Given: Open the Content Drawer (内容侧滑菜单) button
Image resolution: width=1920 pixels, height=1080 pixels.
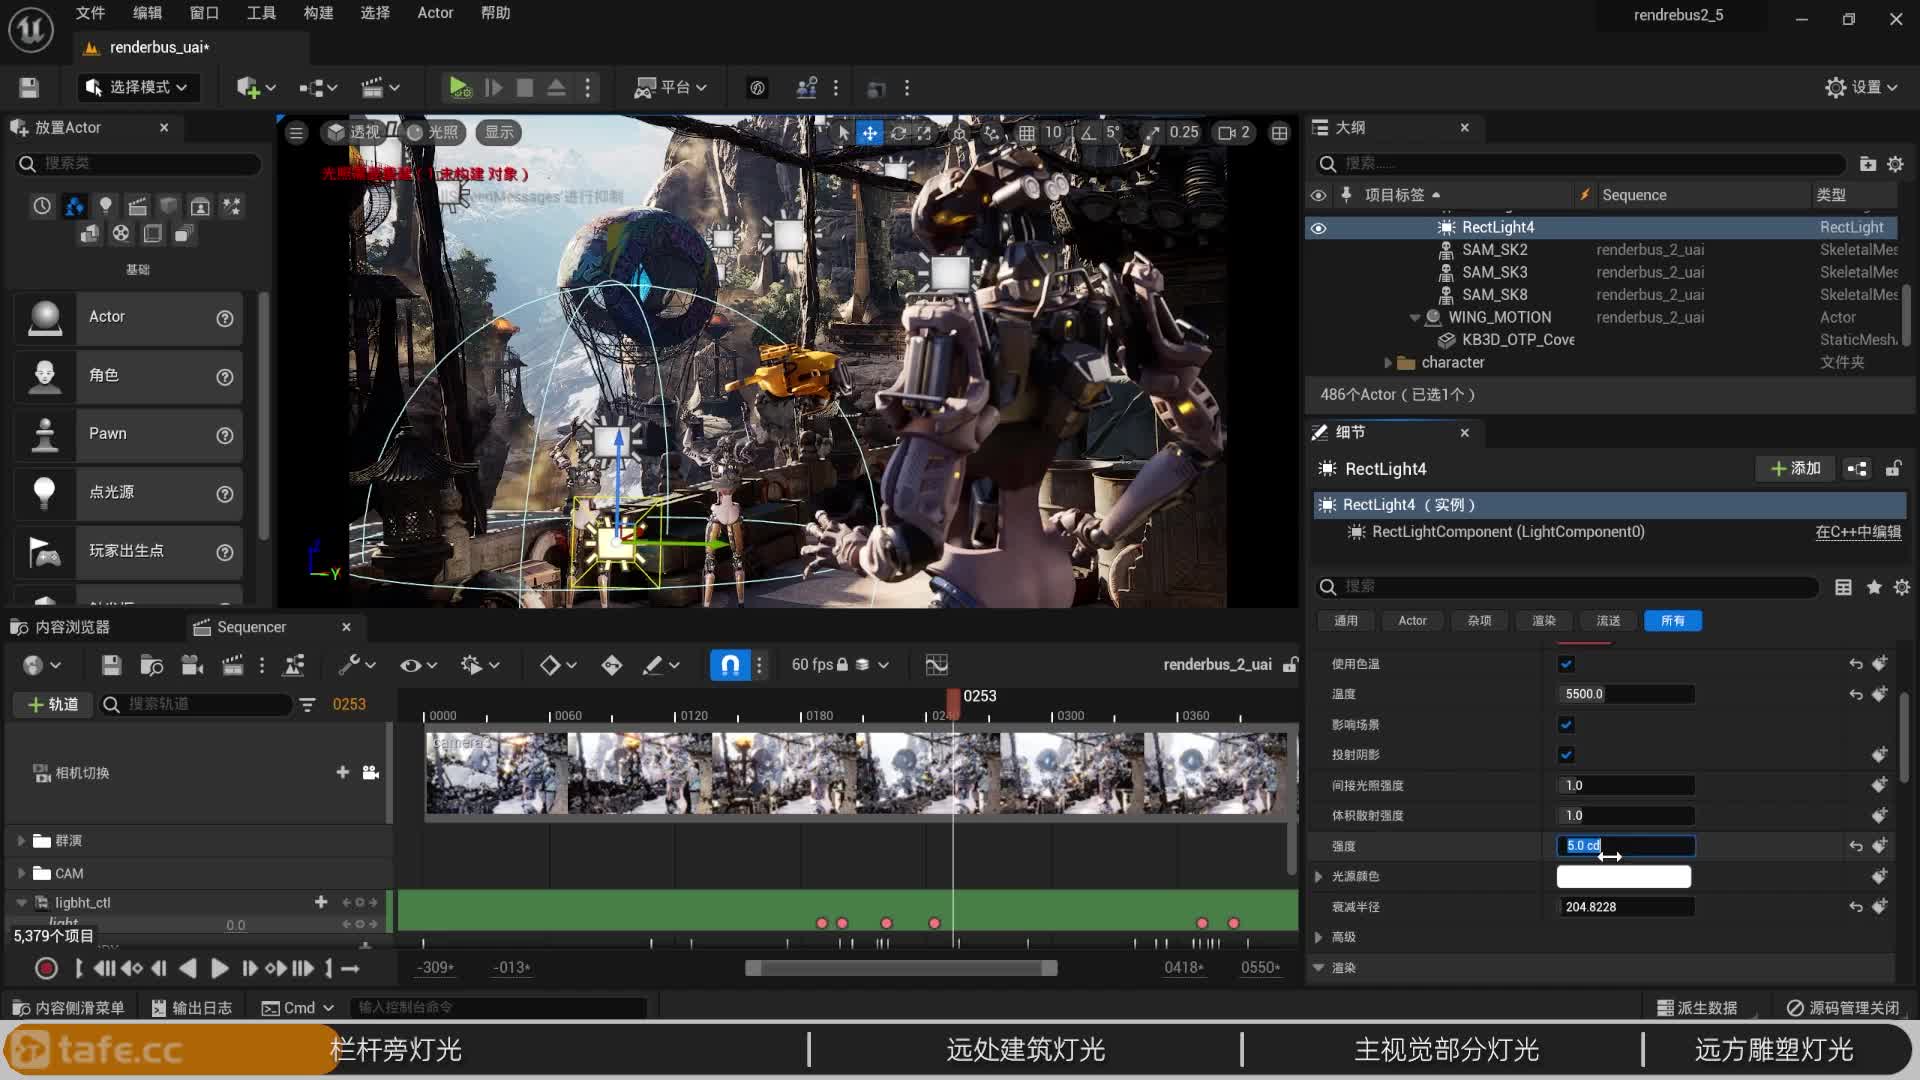Looking at the screenshot, I should click(68, 1008).
